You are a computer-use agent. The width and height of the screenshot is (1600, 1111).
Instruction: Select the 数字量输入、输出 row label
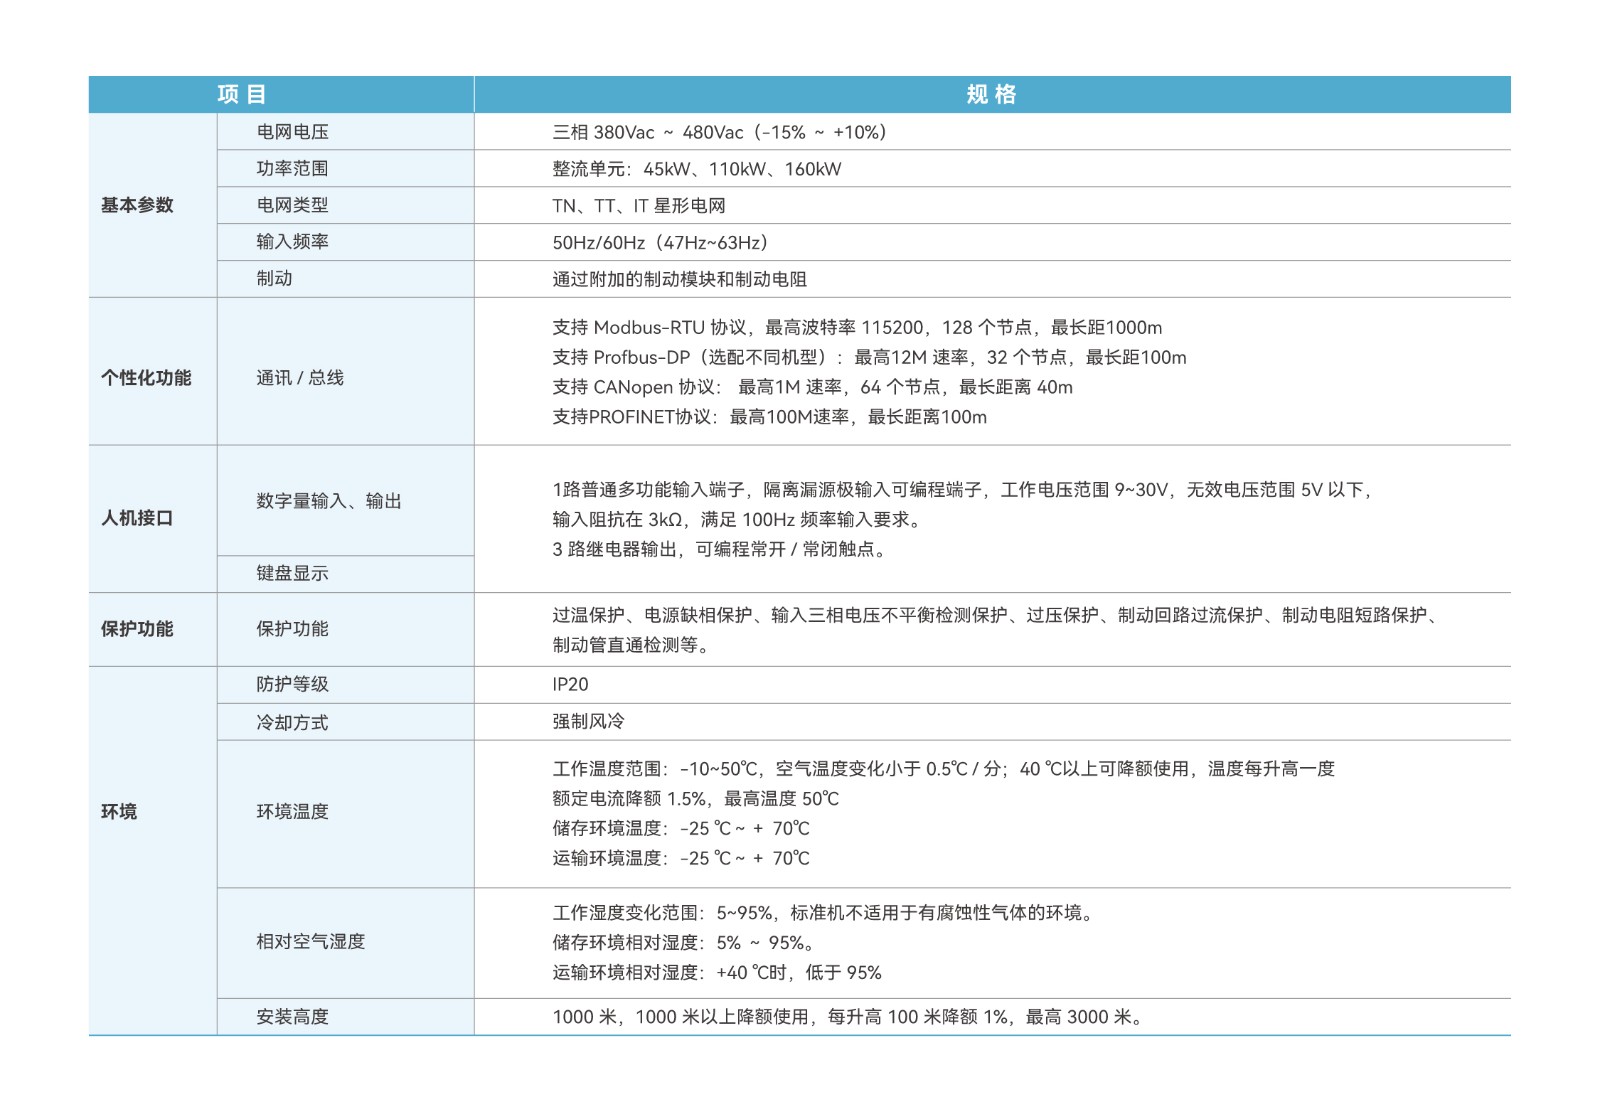tap(328, 501)
